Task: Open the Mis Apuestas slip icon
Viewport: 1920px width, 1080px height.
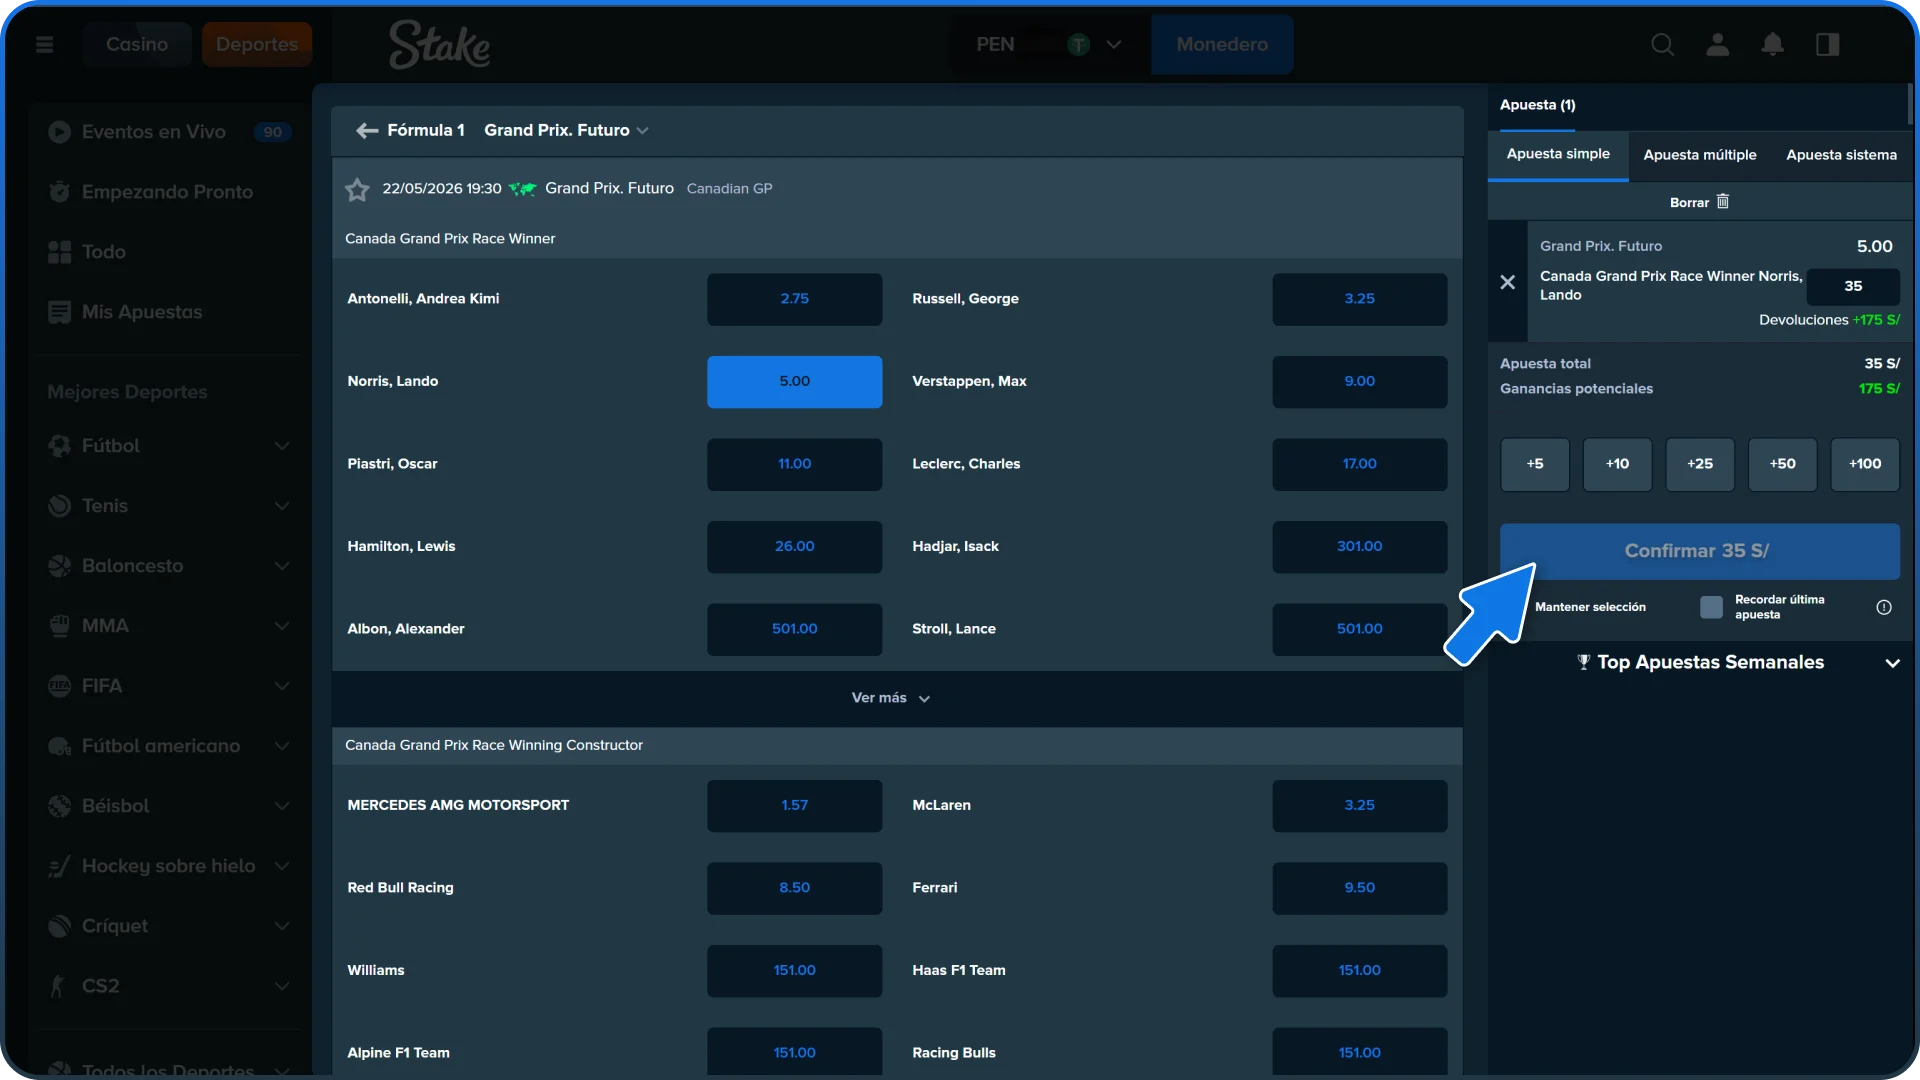Action: 60,312
